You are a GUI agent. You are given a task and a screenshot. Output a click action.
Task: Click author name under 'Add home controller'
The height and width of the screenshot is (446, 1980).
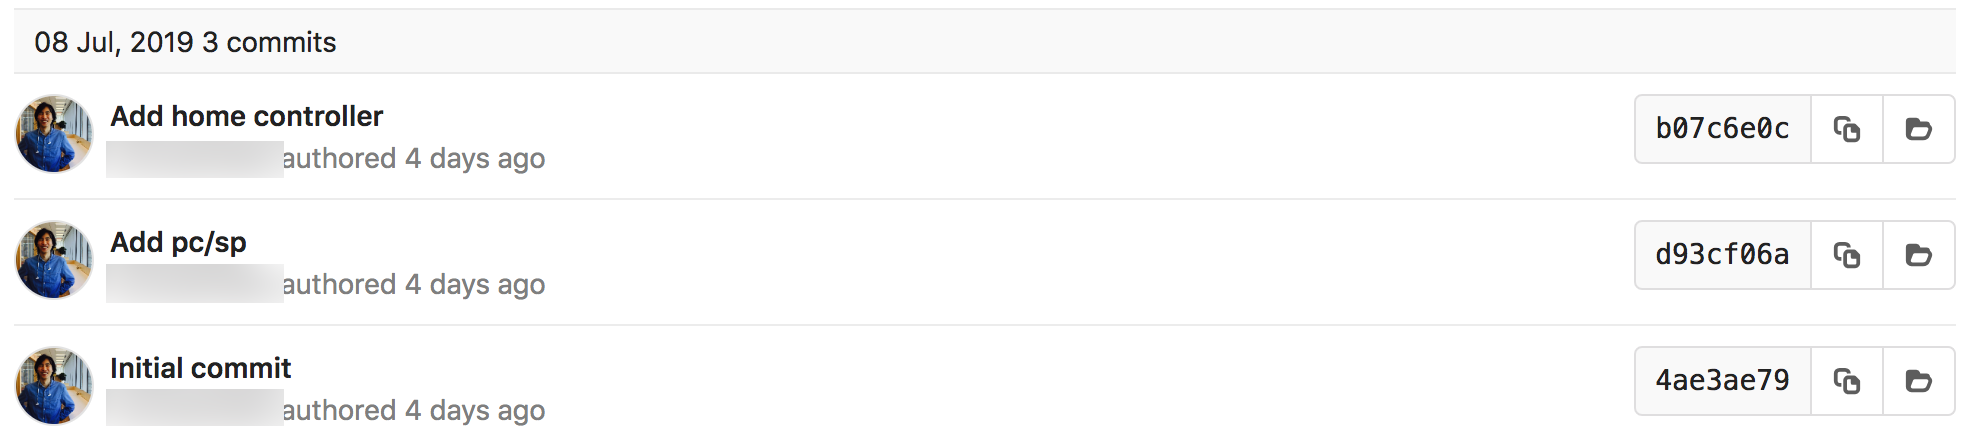194,159
